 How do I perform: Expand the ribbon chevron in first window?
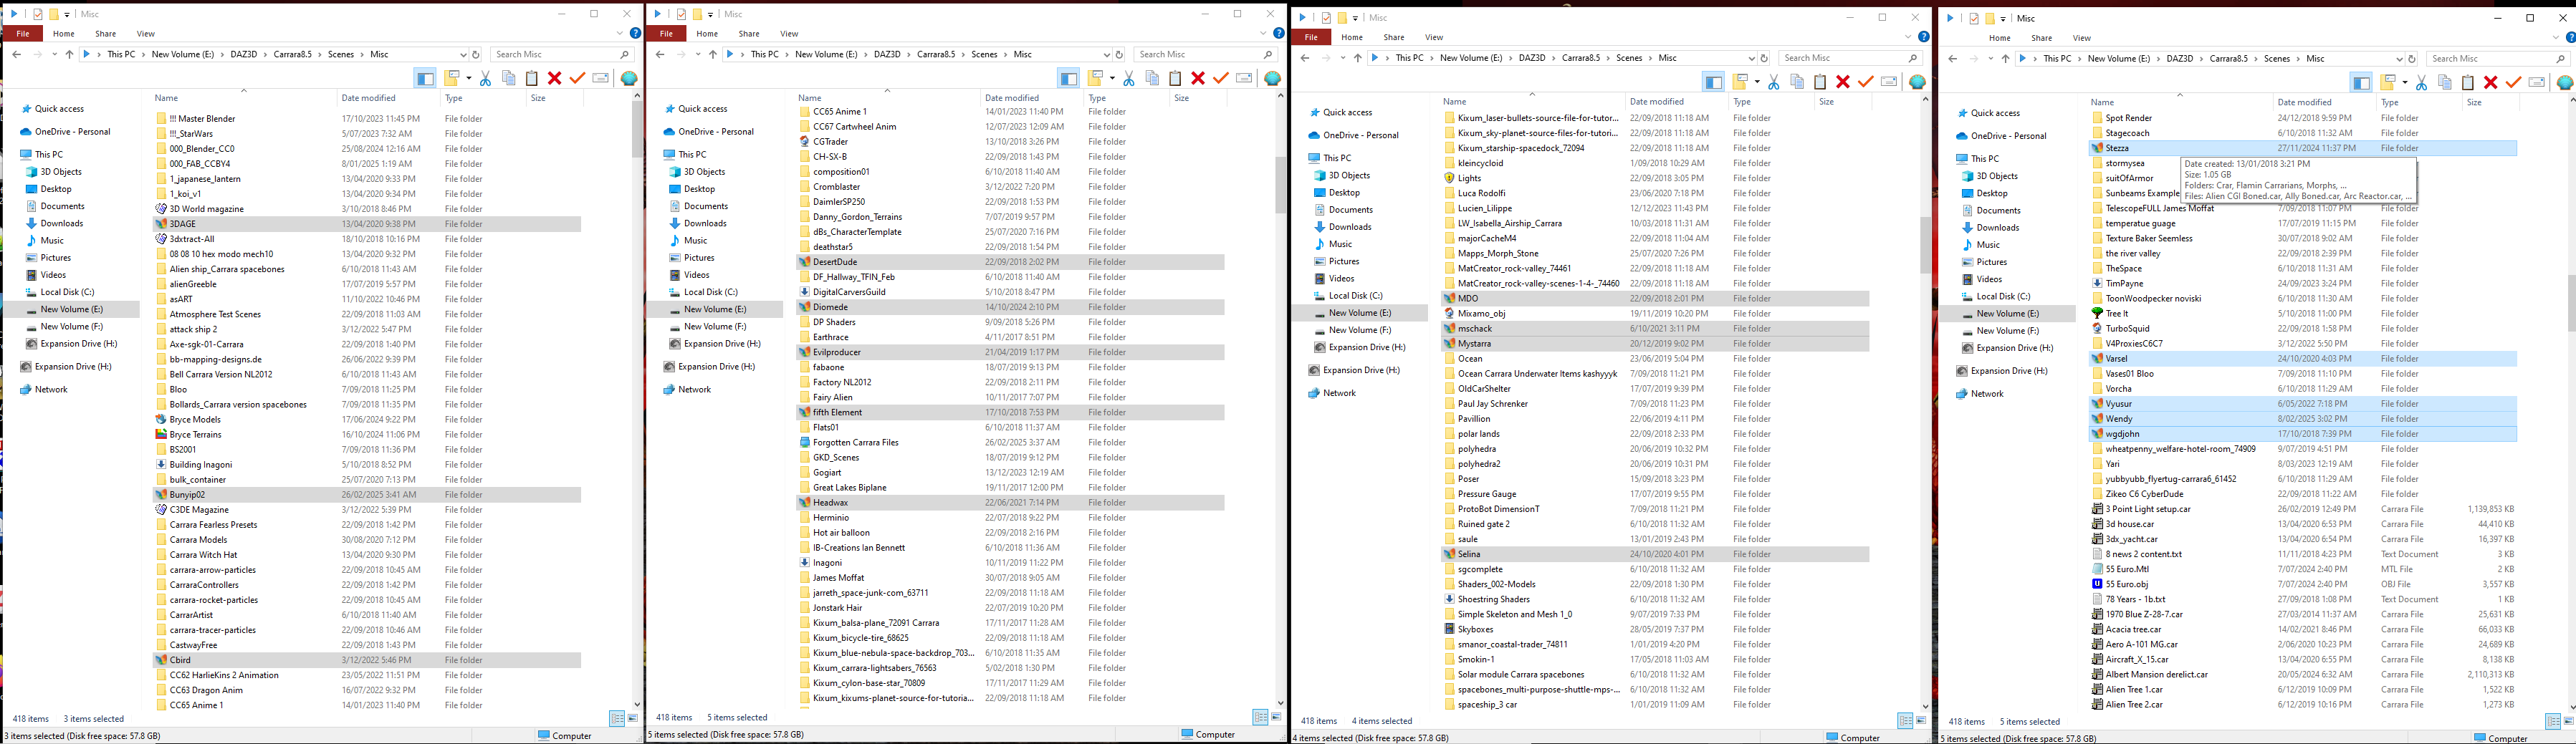coord(621,33)
